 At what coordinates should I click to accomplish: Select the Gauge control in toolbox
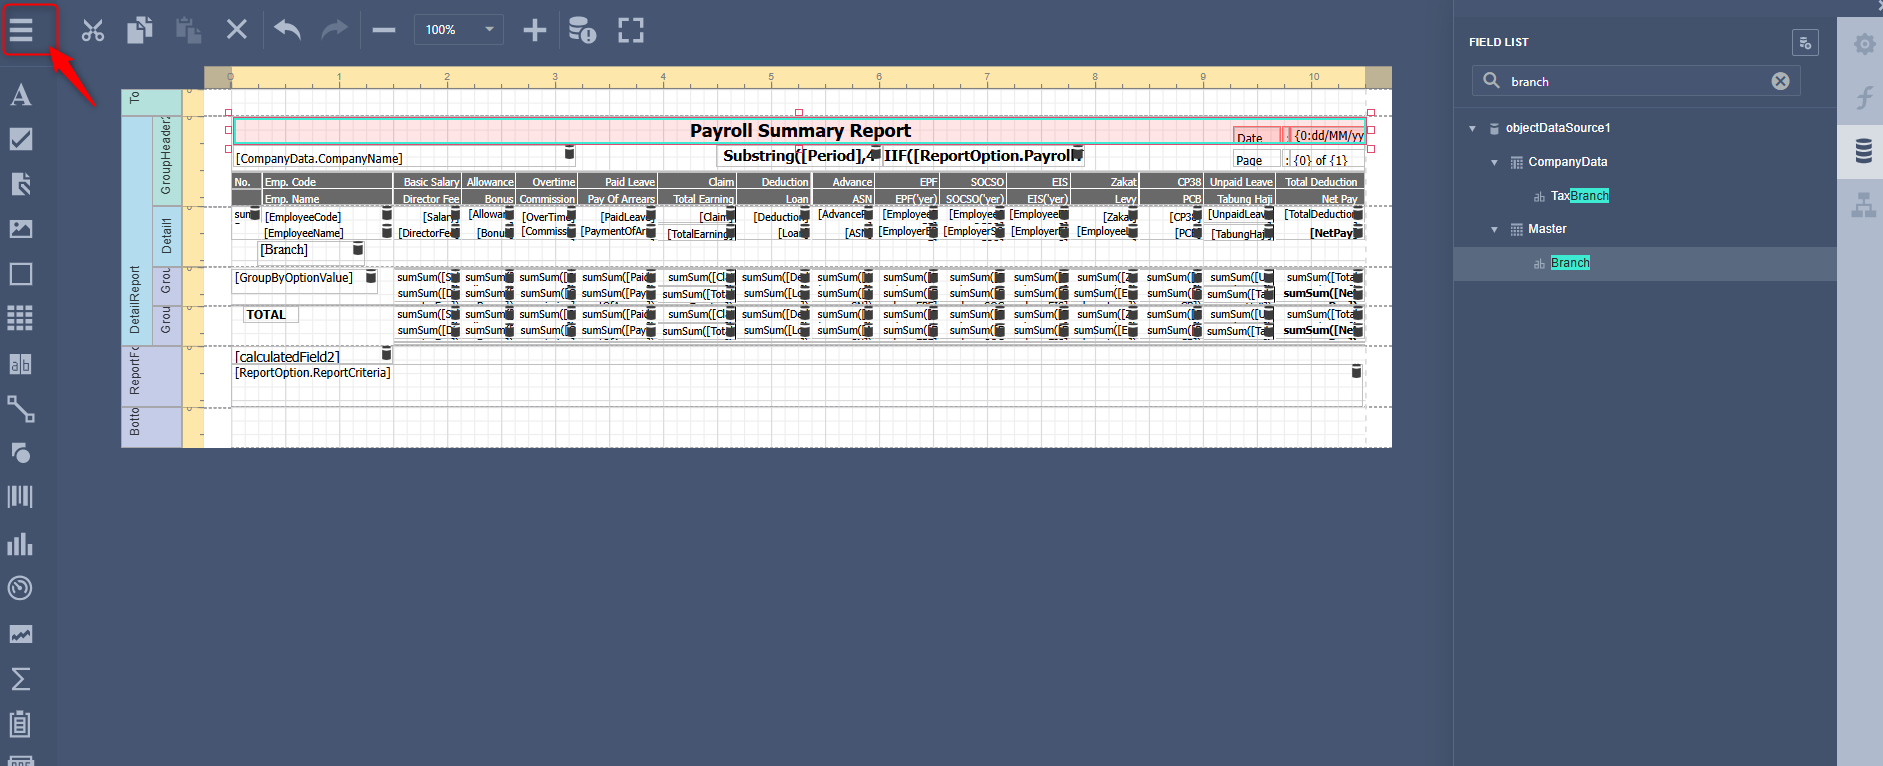coord(20,588)
